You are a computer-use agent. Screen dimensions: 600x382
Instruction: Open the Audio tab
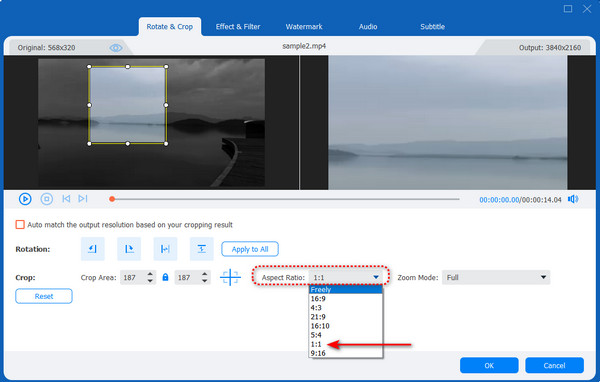point(368,27)
